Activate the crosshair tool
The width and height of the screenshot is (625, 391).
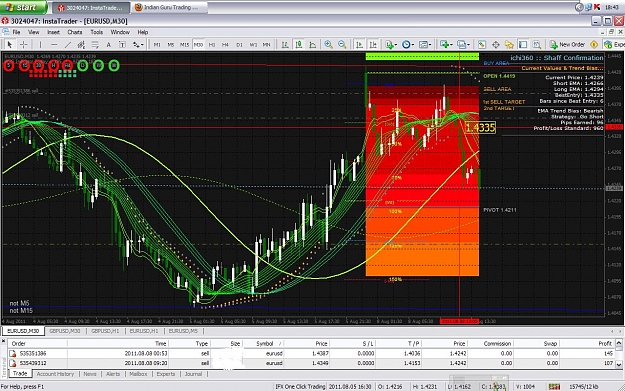pyautogui.click(x=24, y=45)
